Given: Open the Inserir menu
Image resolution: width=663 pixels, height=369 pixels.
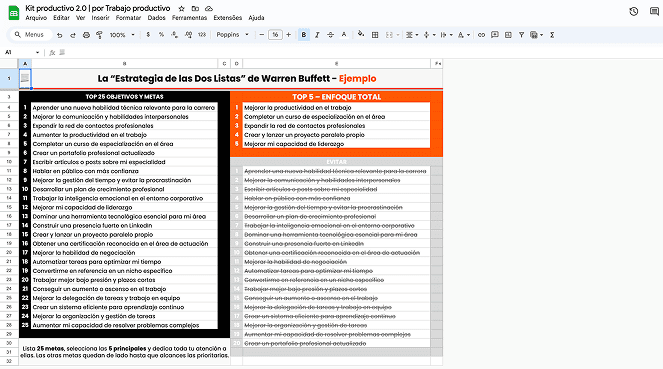Looking at the screenshot, I should (x=100, y=18).
